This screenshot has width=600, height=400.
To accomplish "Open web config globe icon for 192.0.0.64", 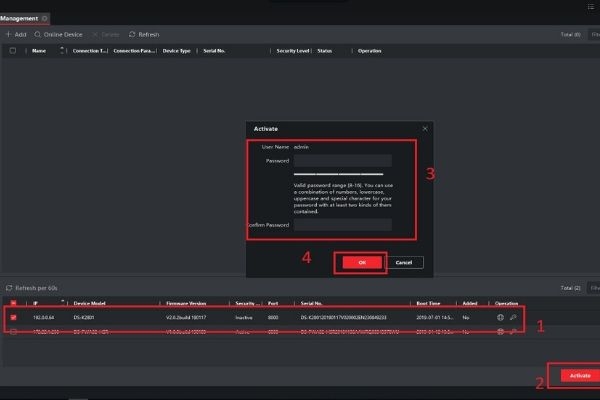I will tap(500, 318).
